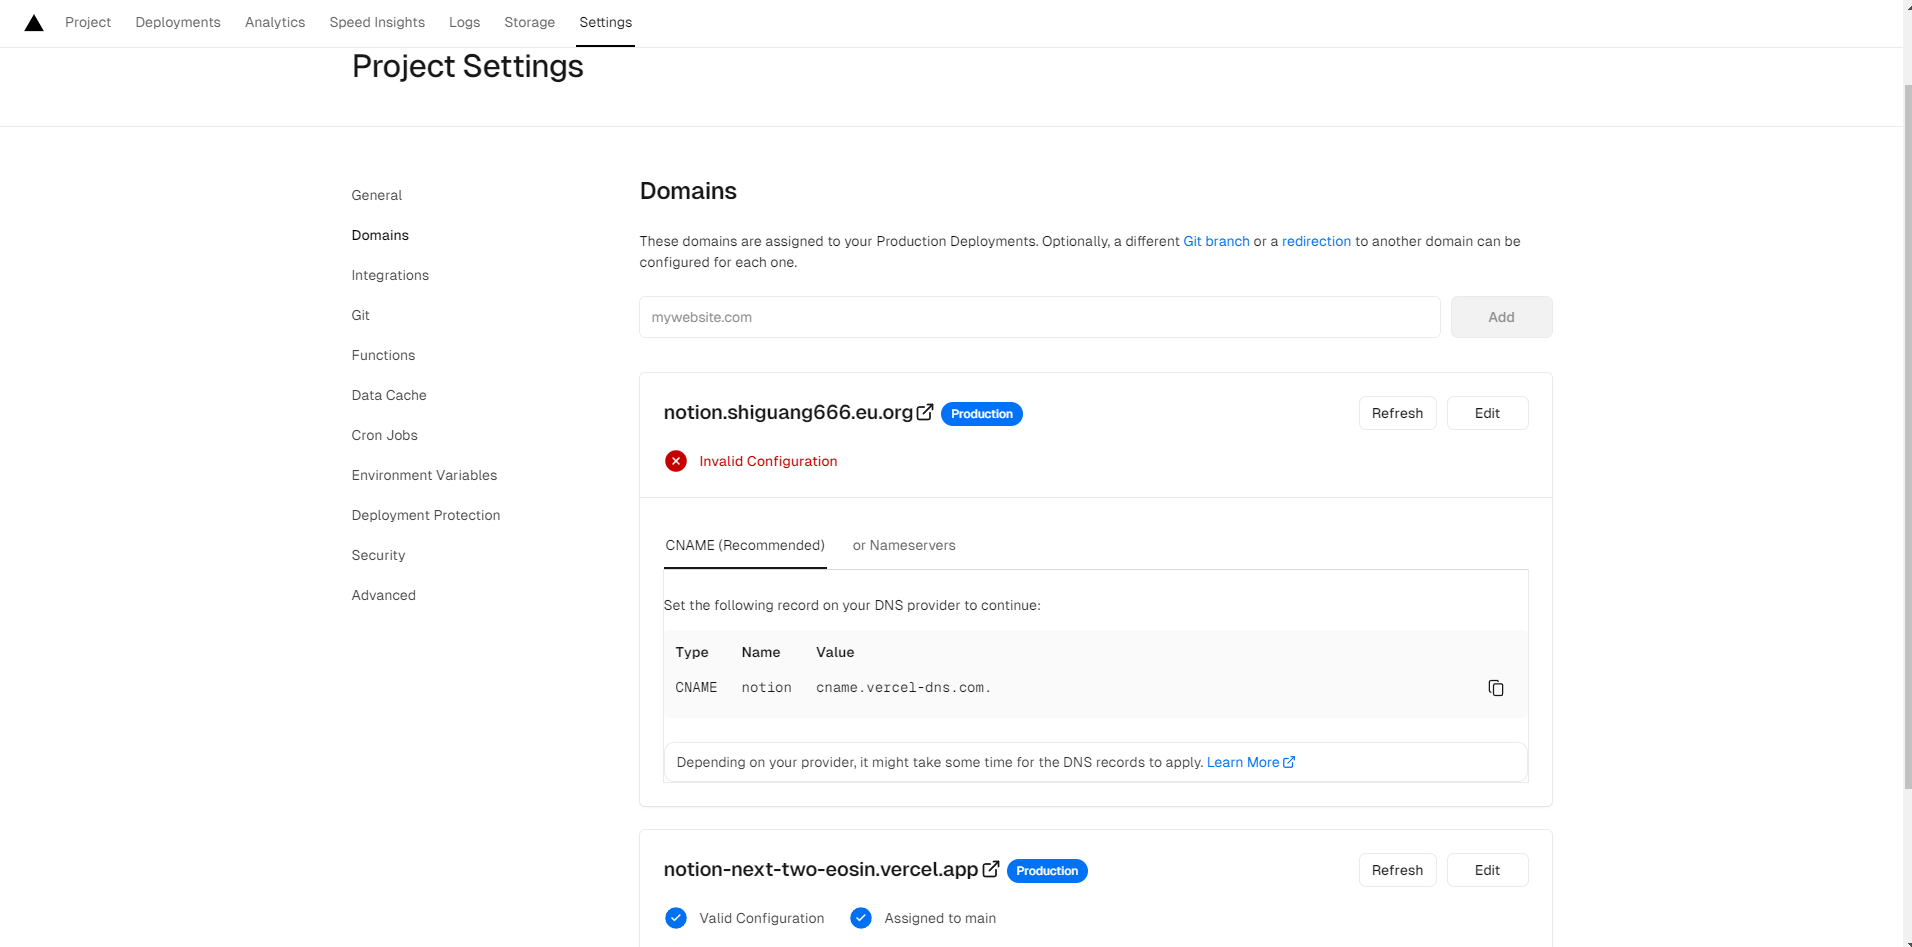Open the Learn More DNS link

tap(1250, 762)
